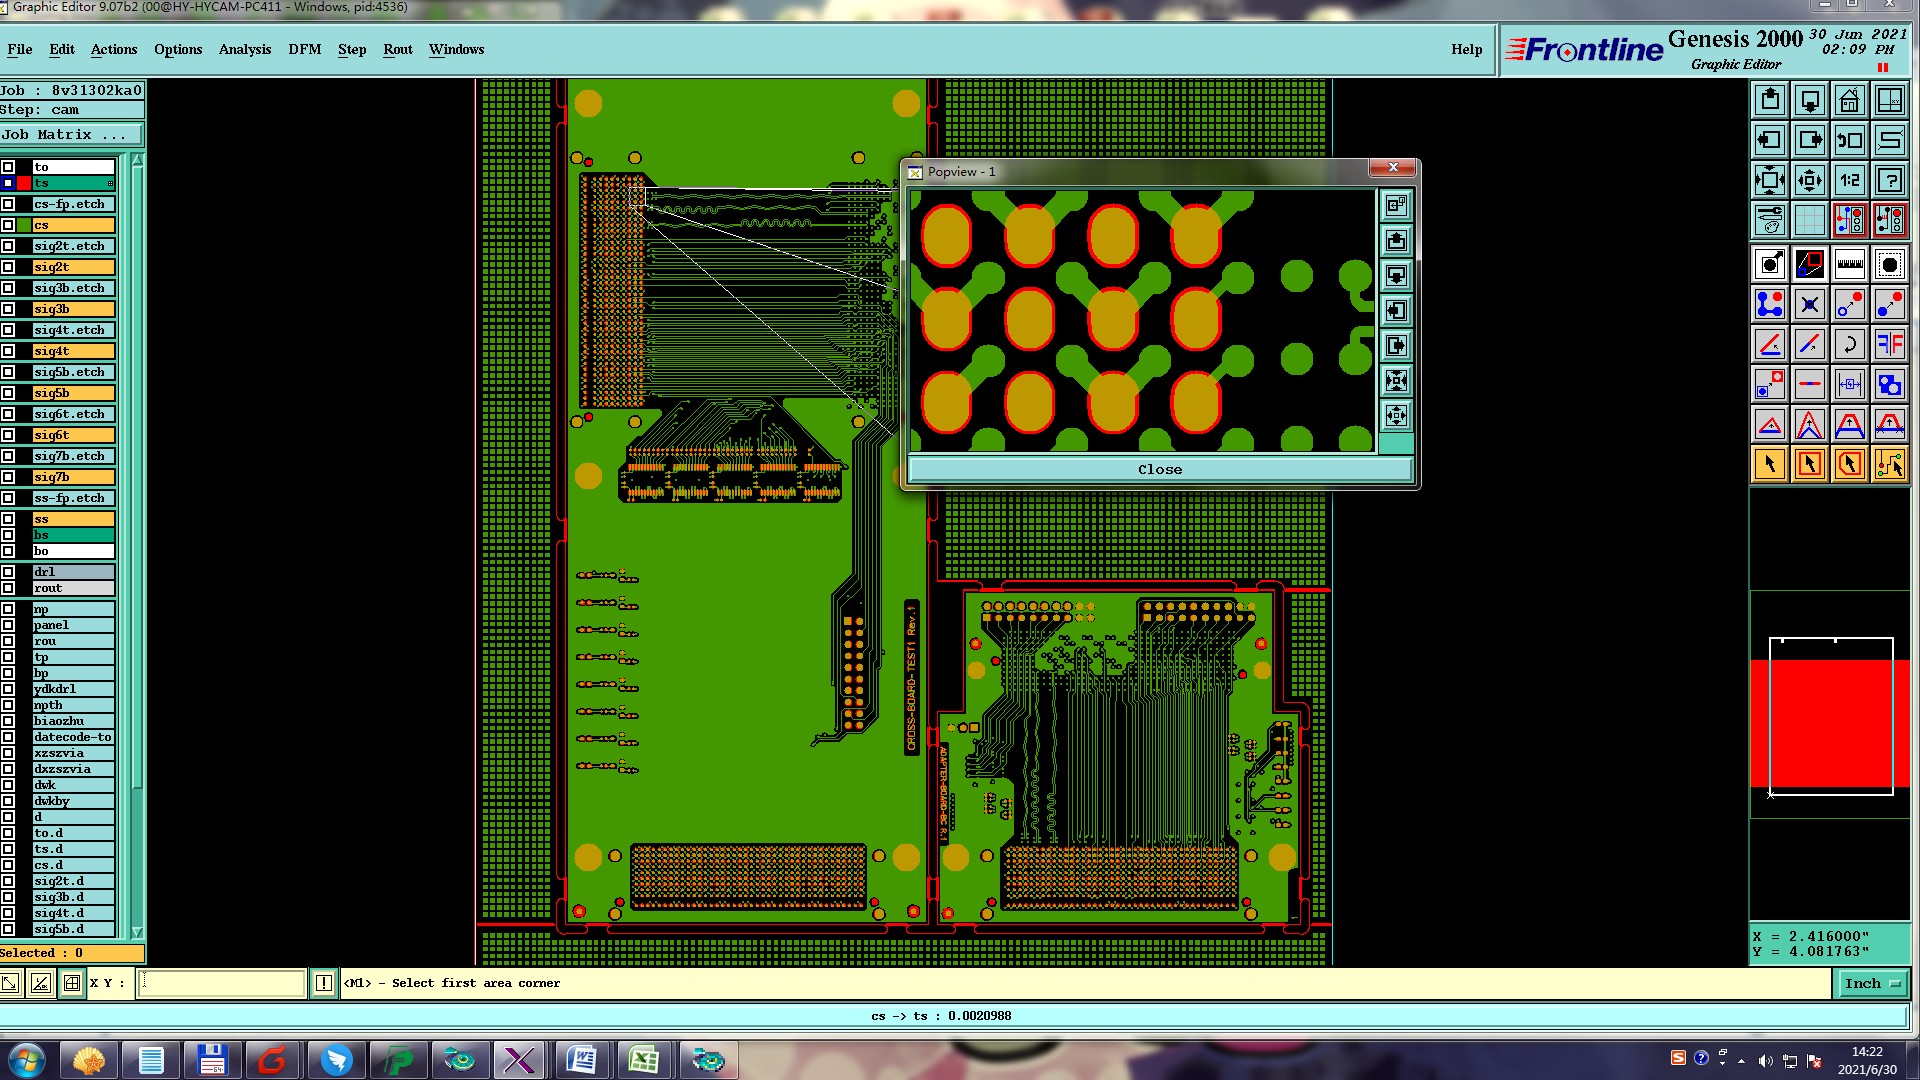Select the mirror tool icon
1920x1080 pixels.
click(1889, 345)
